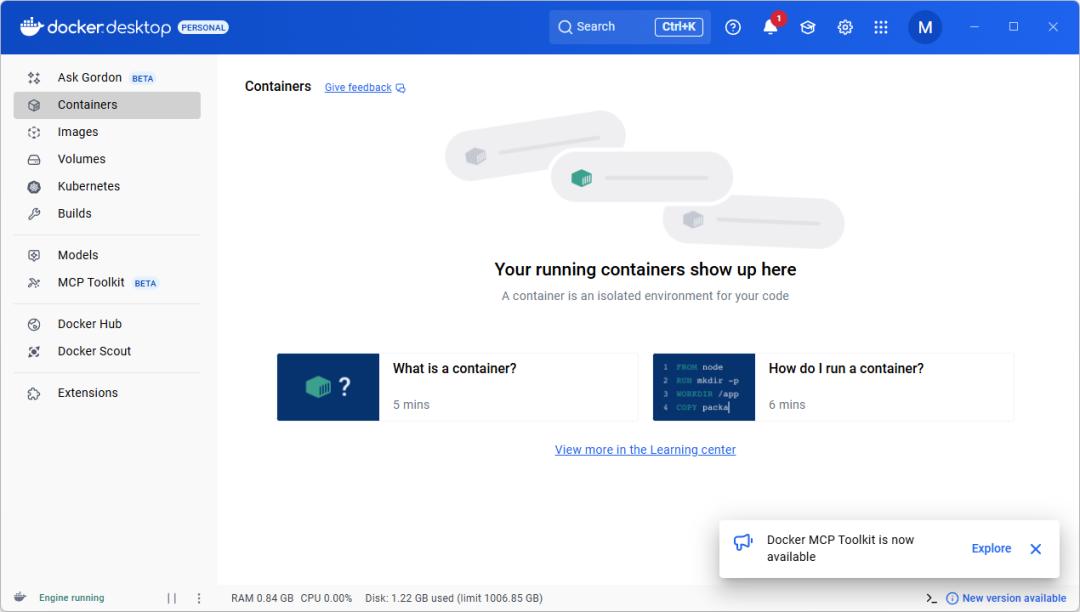The width and height of the screenshot is (1080, 612).
Task: Click the Volumes drive icon
Action: (34, 160)
